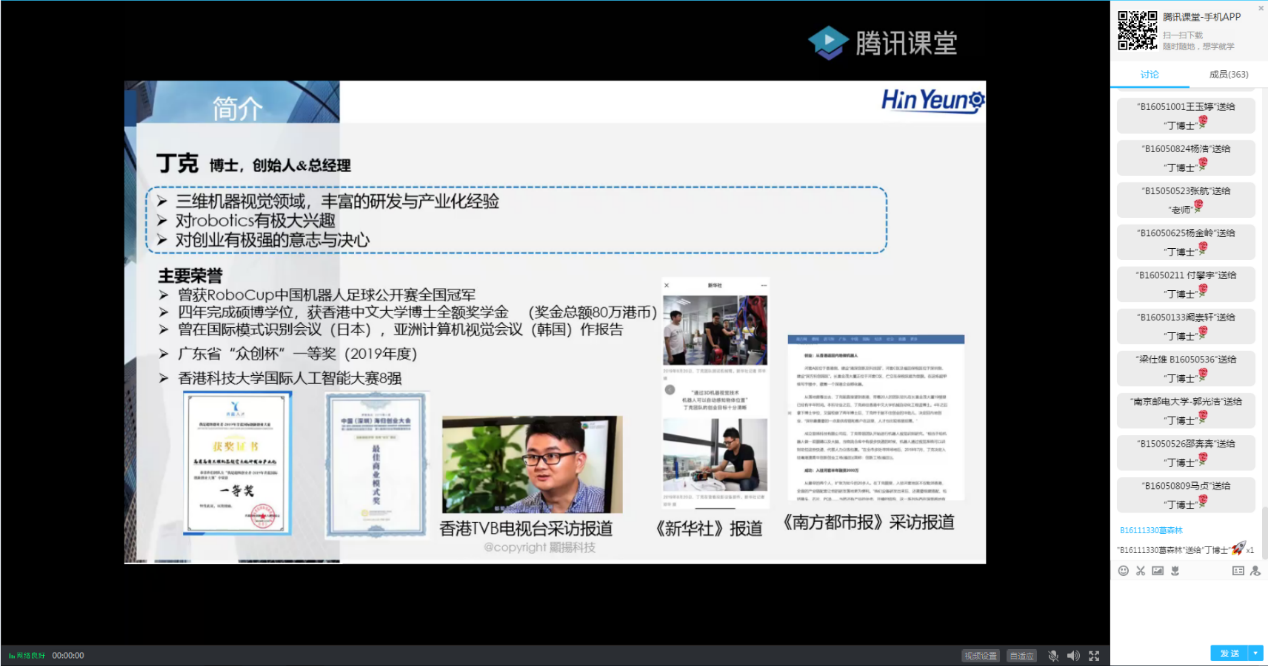Screen dimensions: 1268x666
Task: Click the card-style icon in chat toolbar
Action: click(x=1238, y=570)
